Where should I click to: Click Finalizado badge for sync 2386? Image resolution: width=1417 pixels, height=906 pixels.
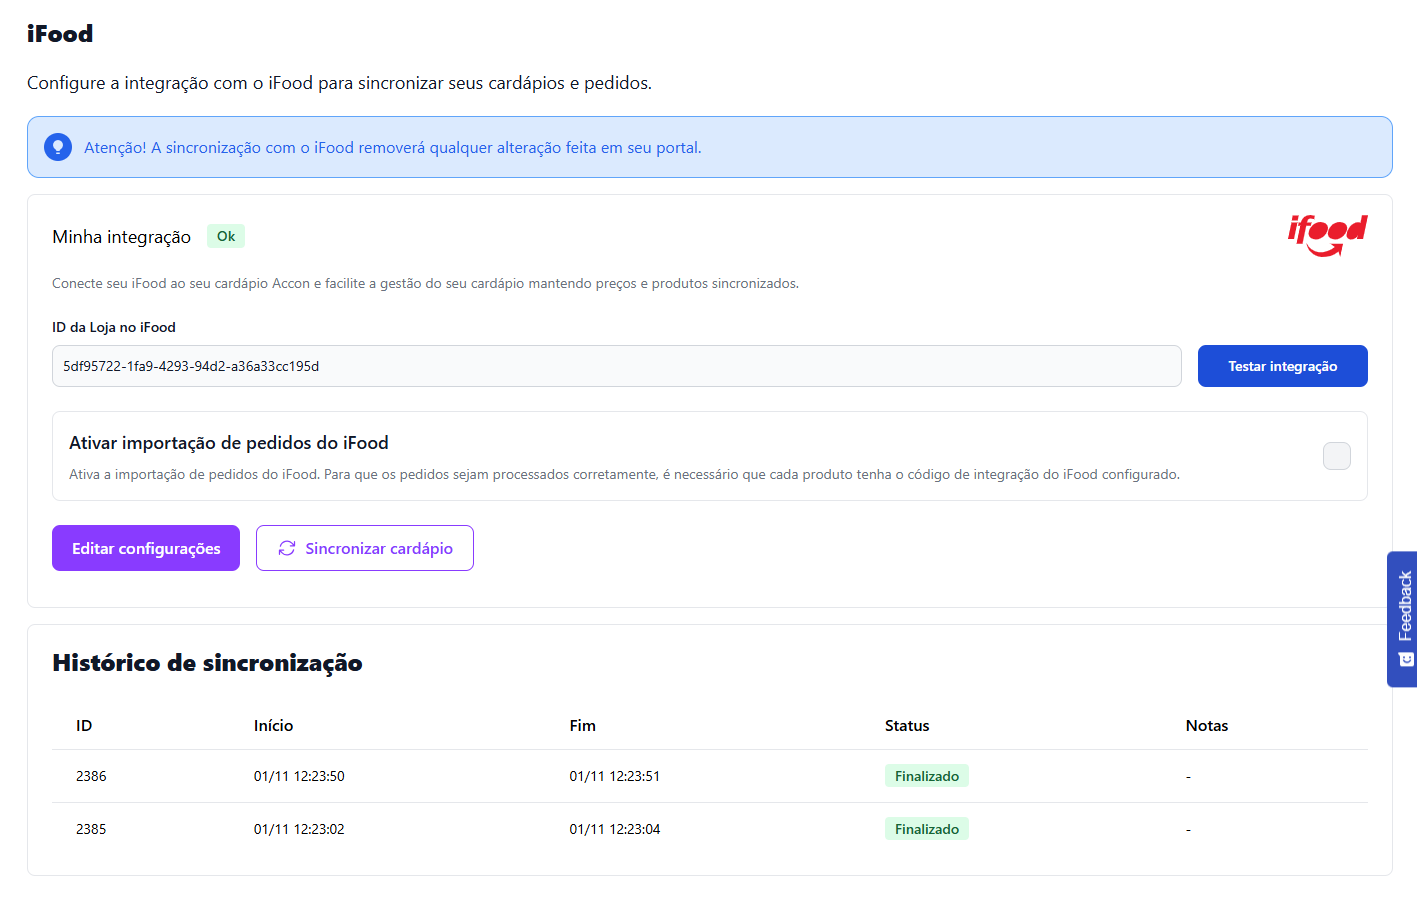pyautogui.click(x=926, y=776)
